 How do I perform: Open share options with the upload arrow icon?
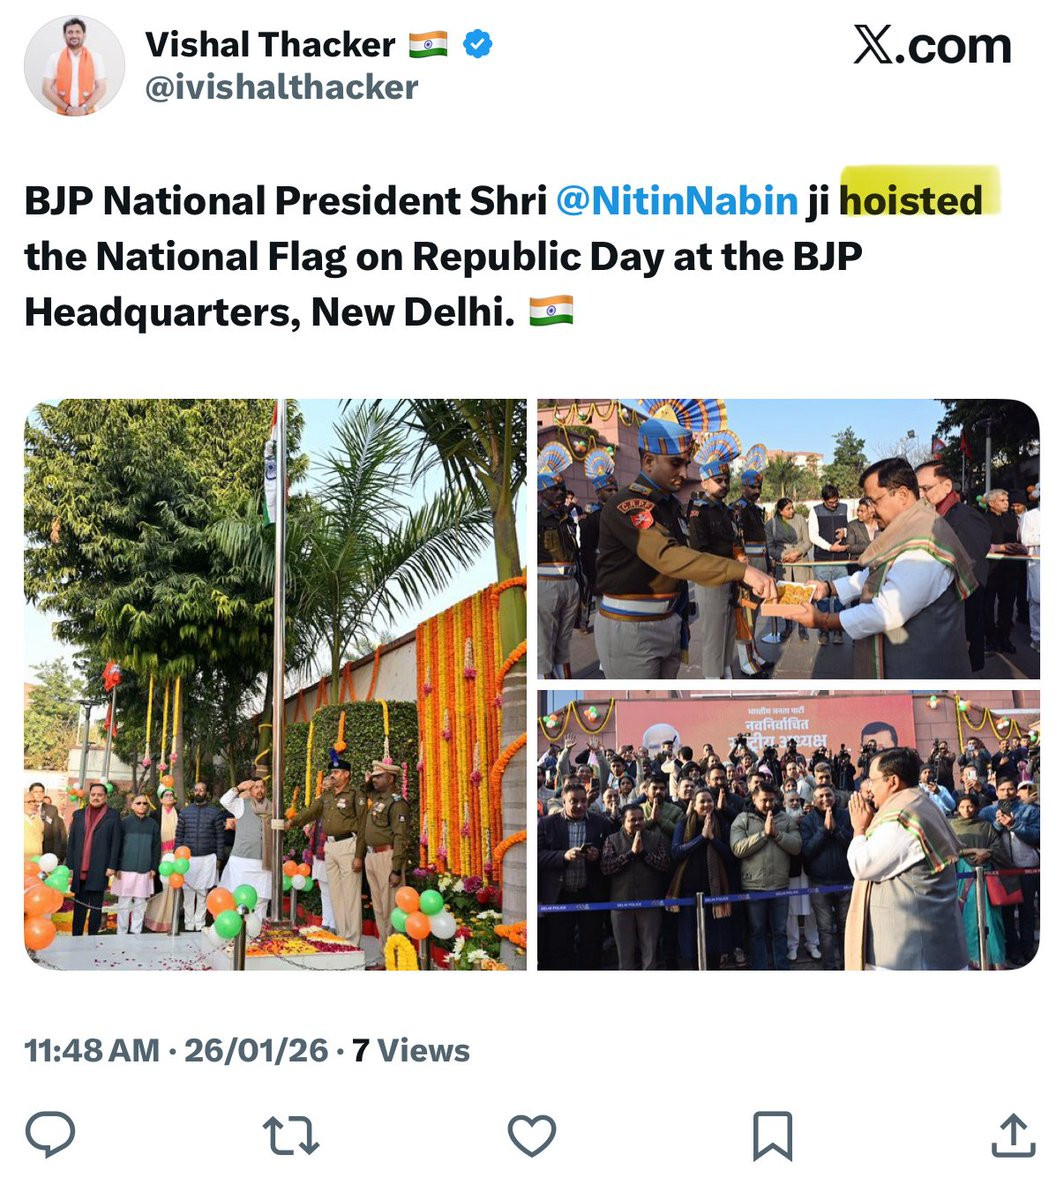(x=1012, y=1134)
